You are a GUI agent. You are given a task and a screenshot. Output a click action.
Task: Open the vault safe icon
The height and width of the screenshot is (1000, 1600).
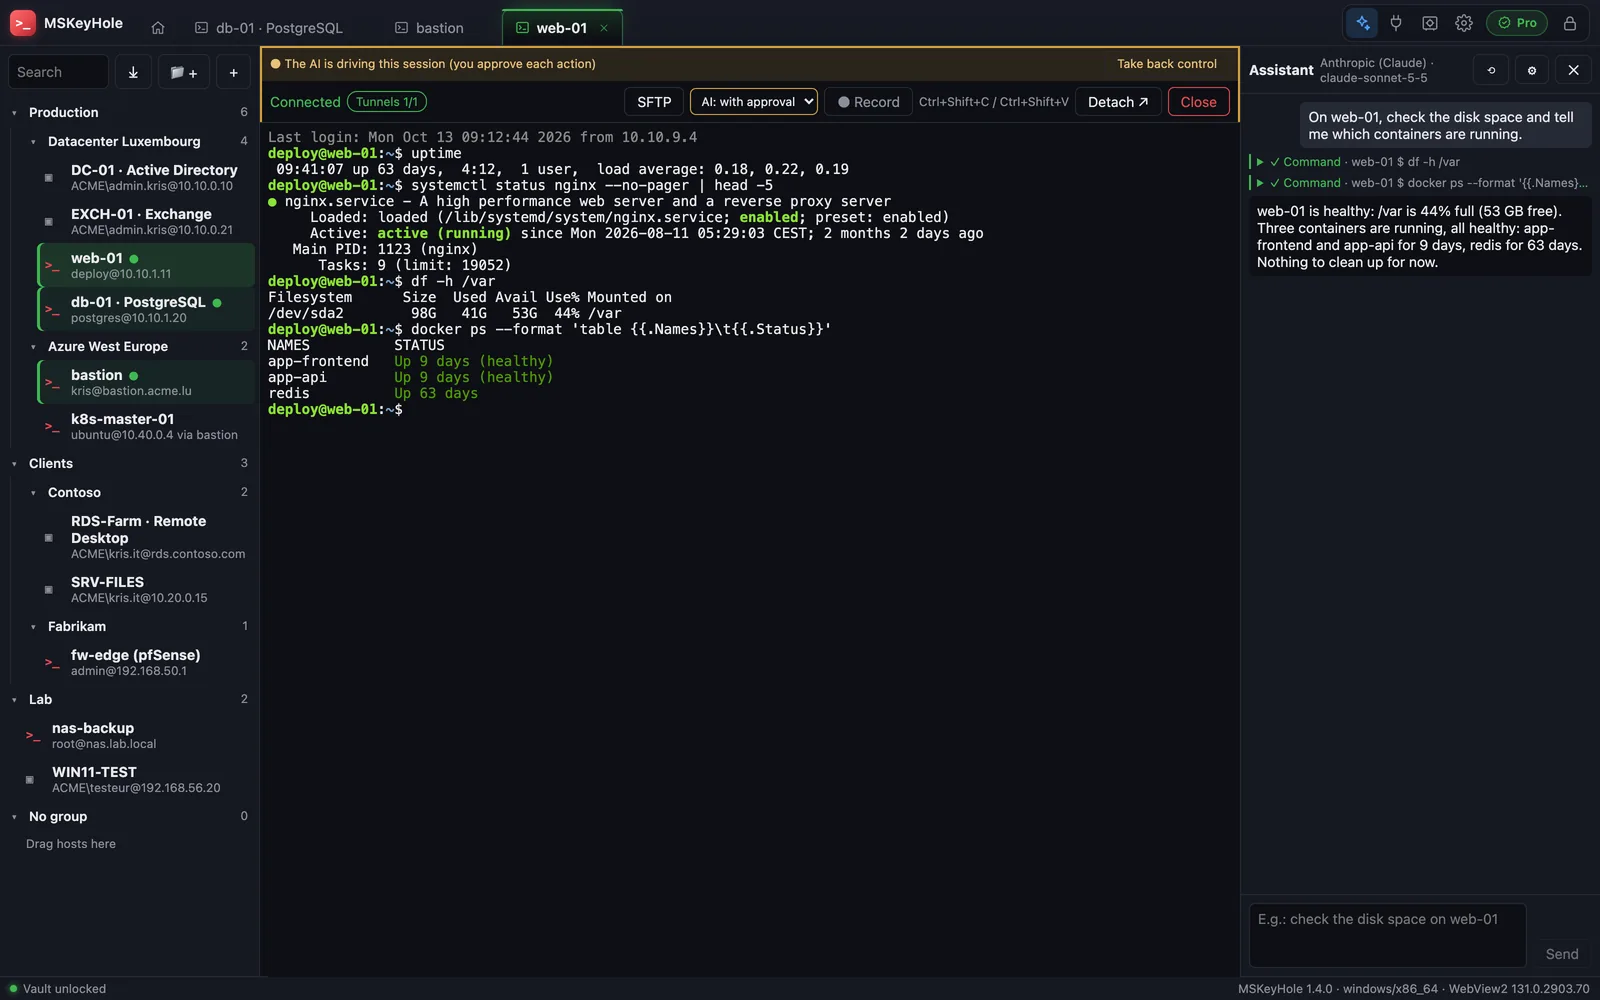pos(1430,23)
